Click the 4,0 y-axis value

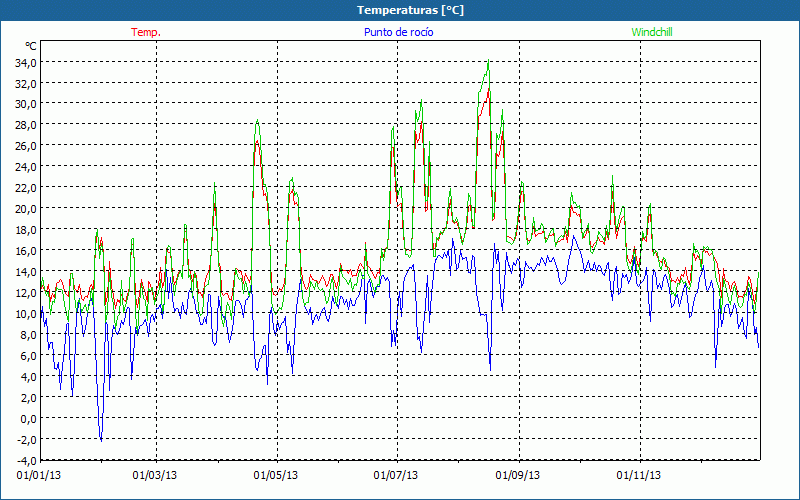tap(28, 377)
